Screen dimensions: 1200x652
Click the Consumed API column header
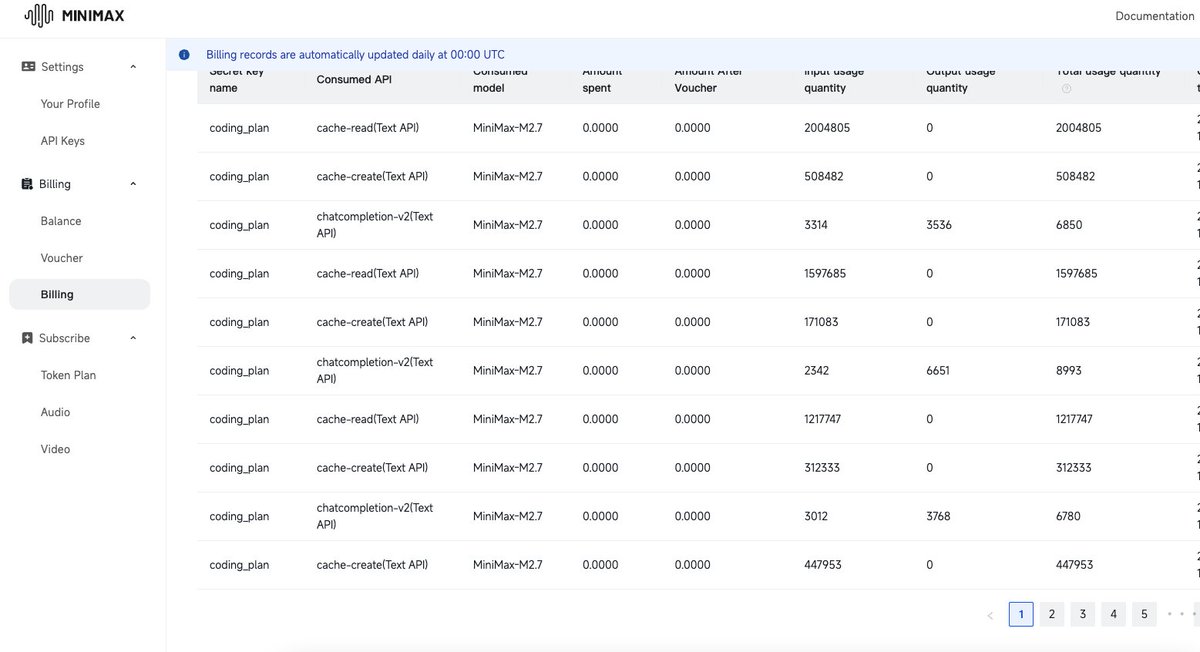354,79
